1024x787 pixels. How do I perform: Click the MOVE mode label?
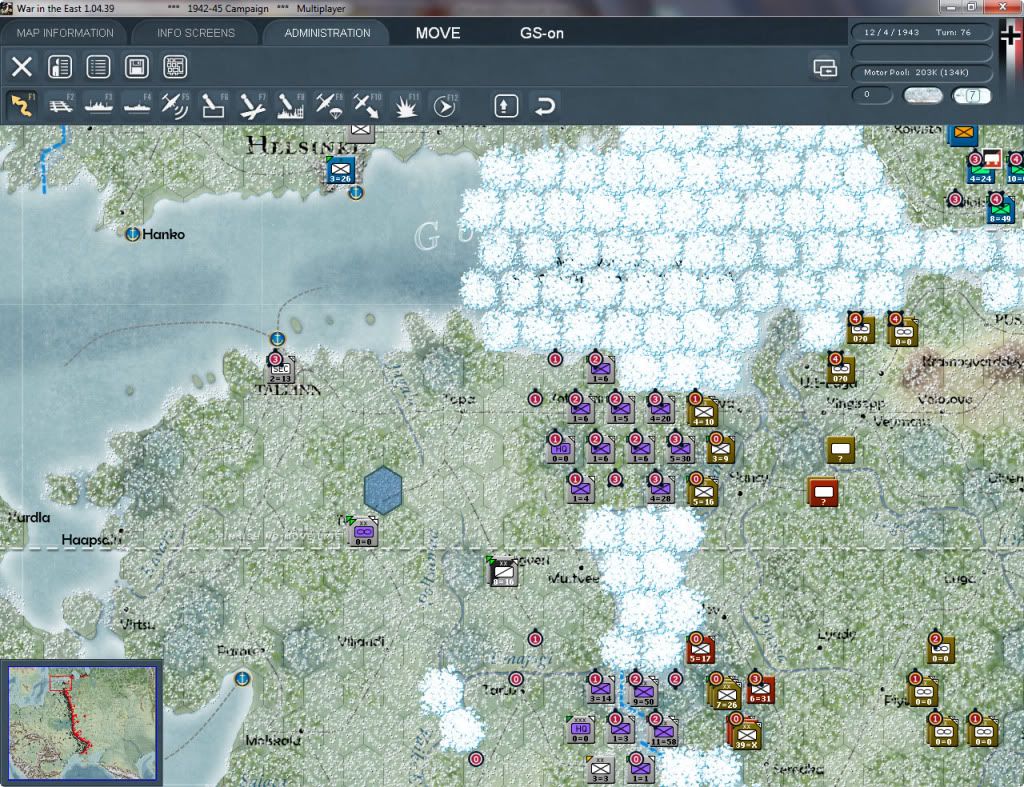click(x=438, y=33)
